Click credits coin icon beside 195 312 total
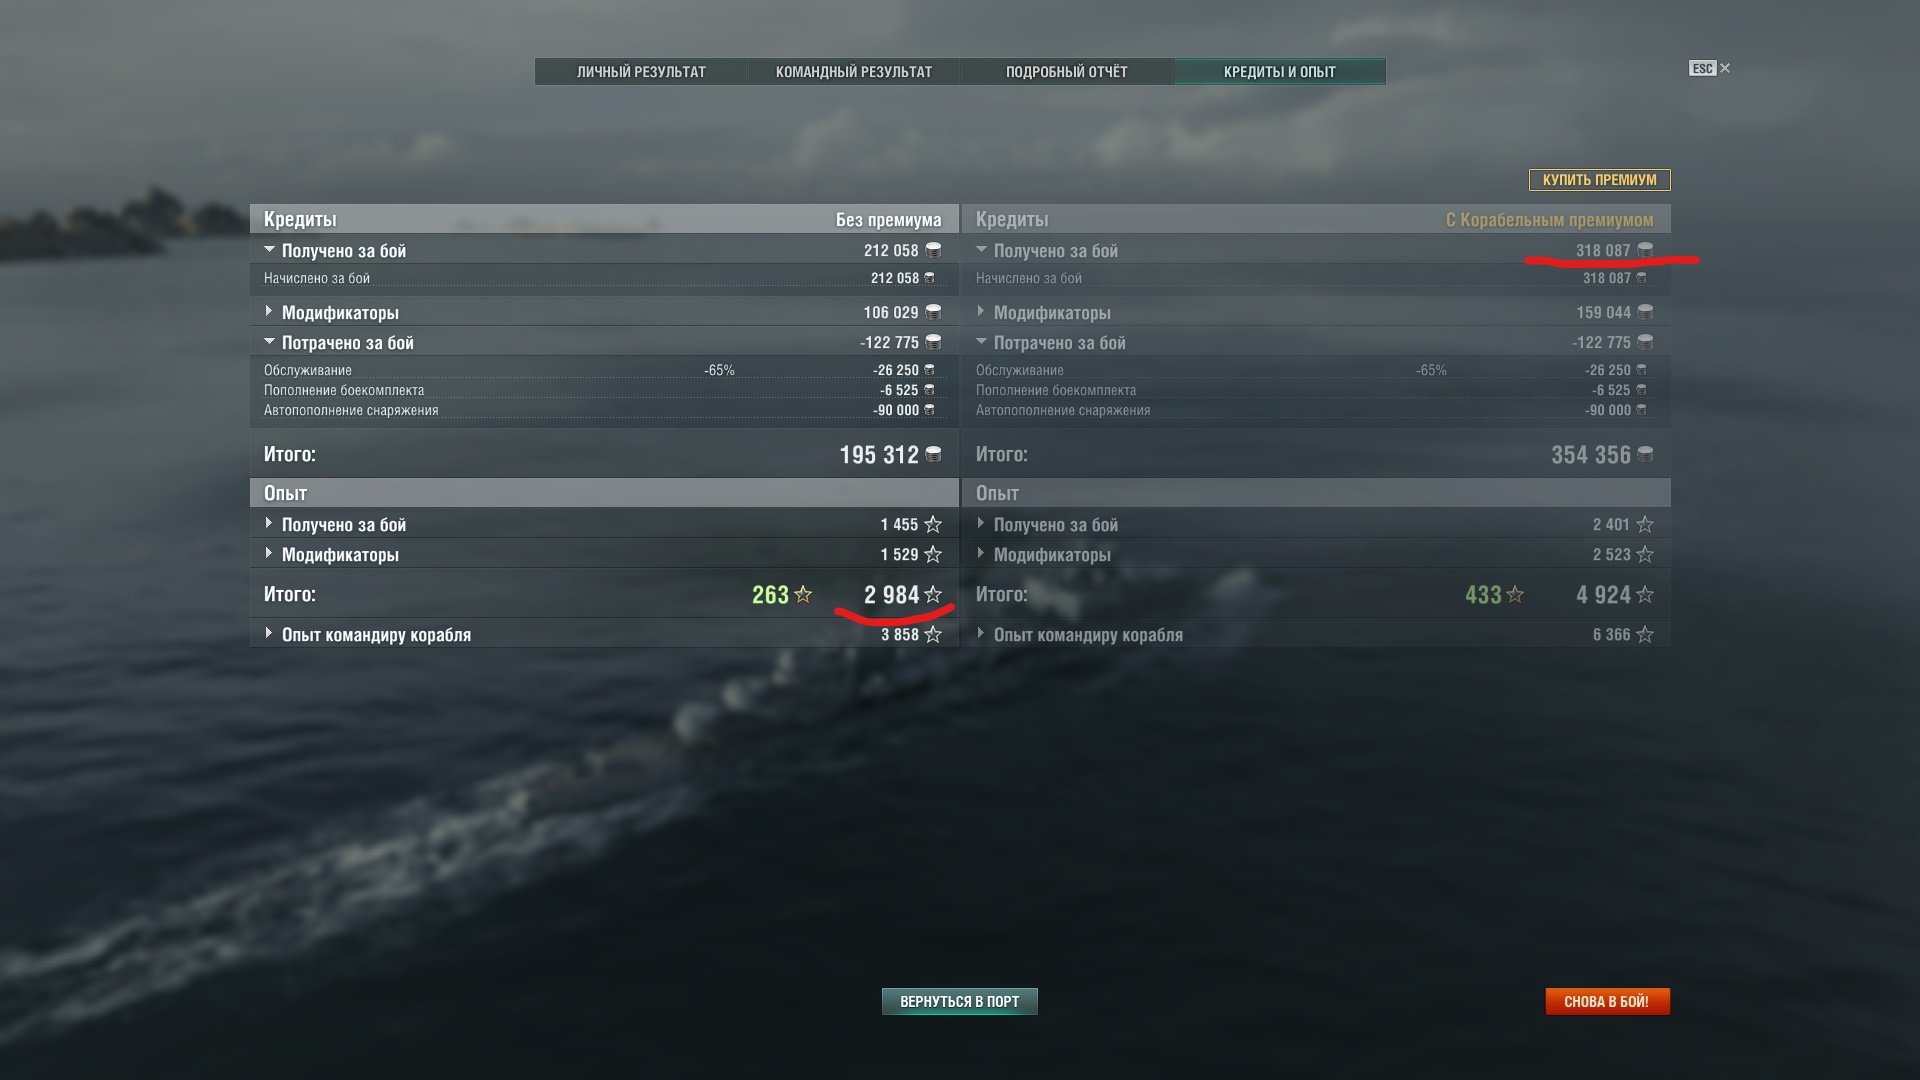Screen dimensions: 1920x1080 point(933,455)
